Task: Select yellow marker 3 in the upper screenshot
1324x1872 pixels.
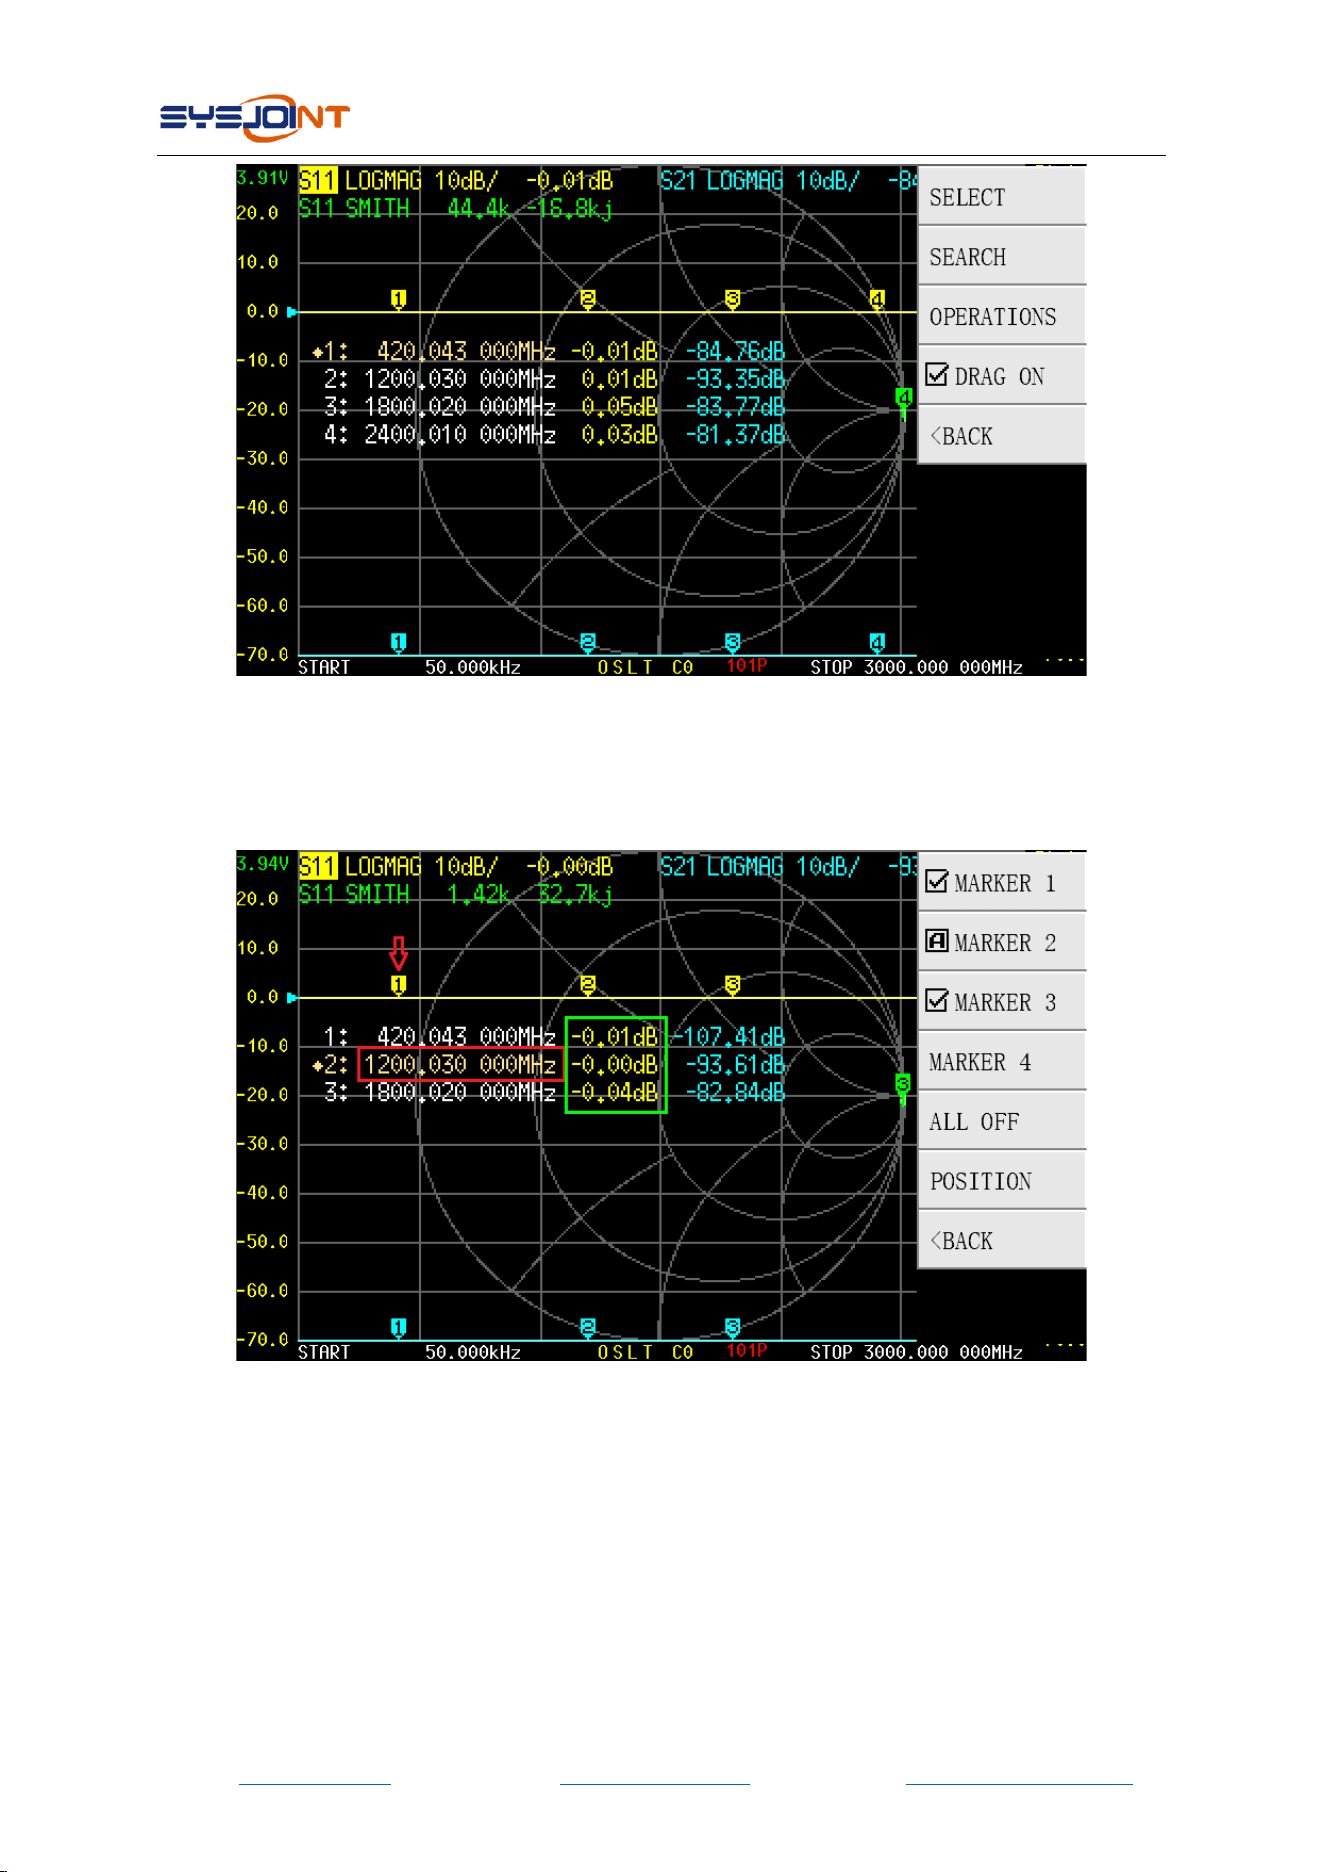Action: (x=733, y=299)
